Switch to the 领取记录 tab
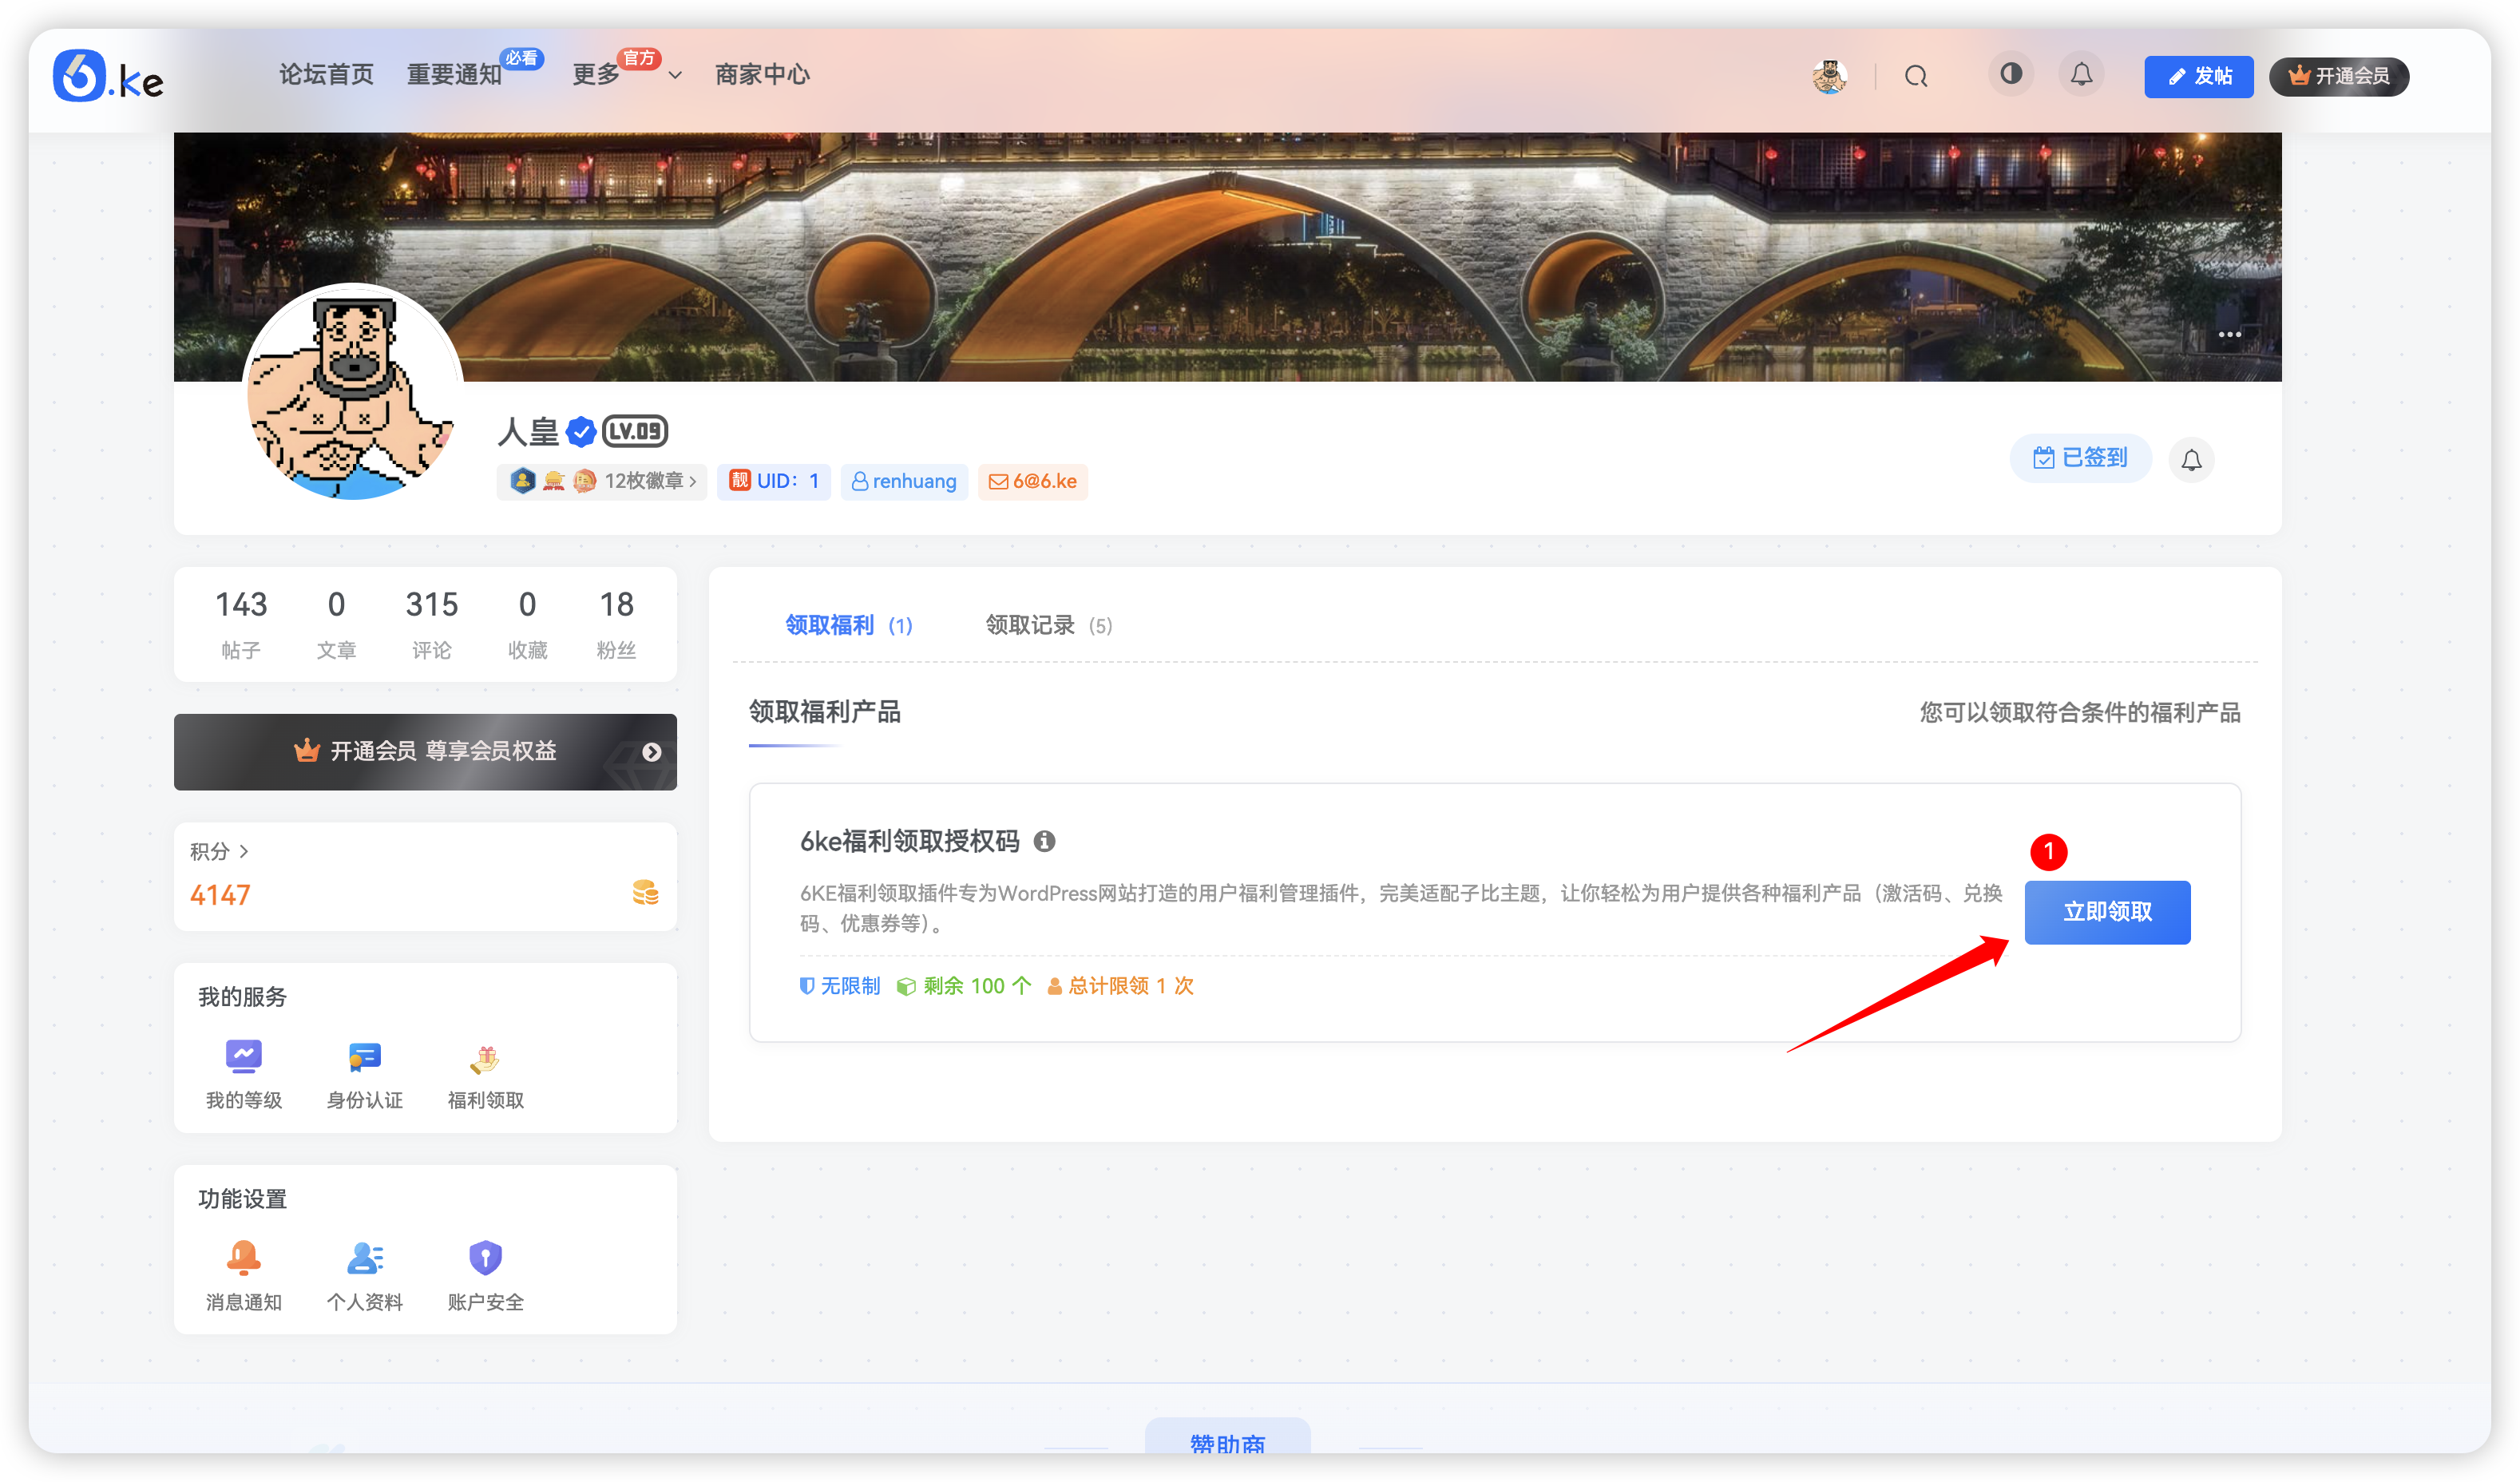 [1031, 625]
